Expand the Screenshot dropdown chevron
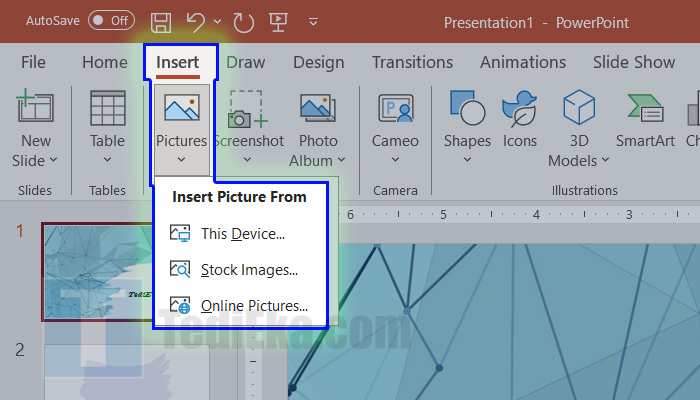Viewport: 700px width, 400px height. pyautogui.click(x=247, y=159)
